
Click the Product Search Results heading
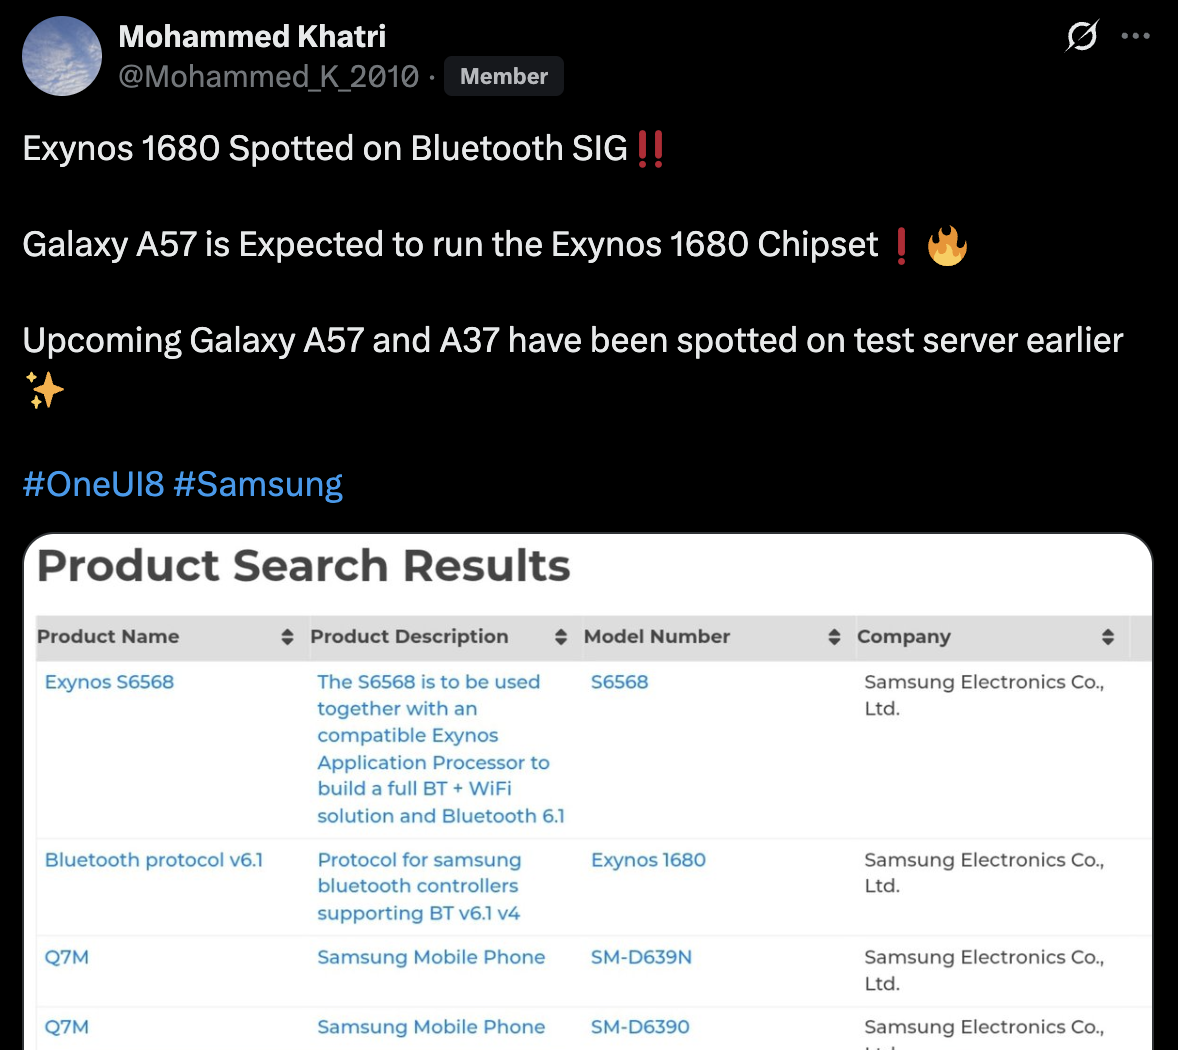coord(303,566)
